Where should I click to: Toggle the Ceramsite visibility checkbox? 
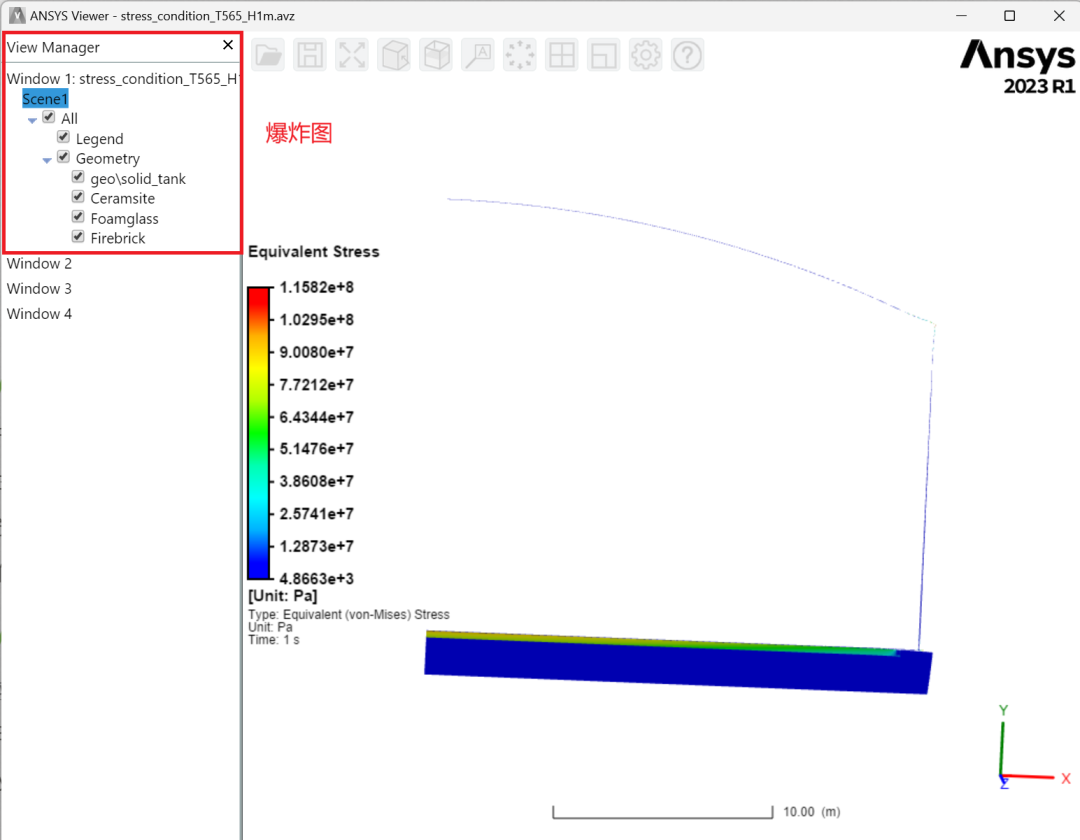click(78, 197)
